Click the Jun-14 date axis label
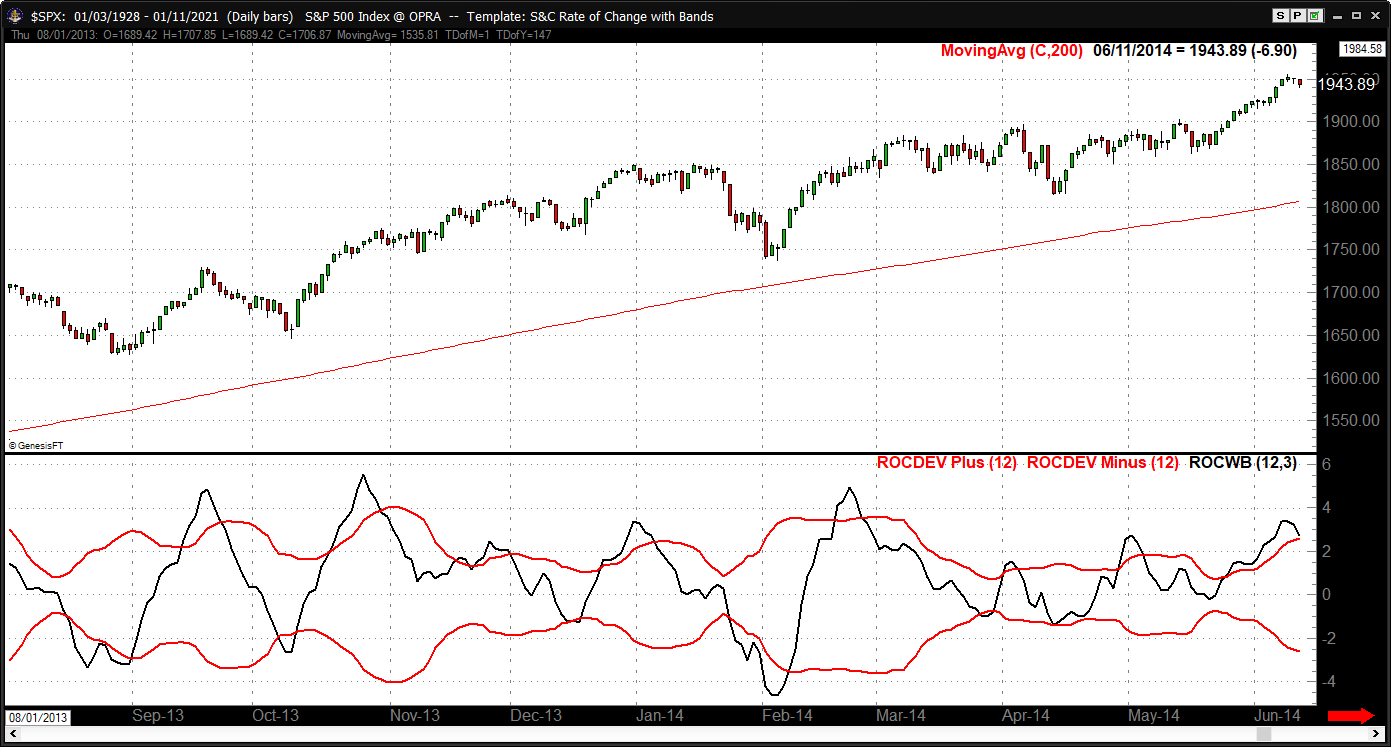The height and width of the screenshot is (747, 1391). pyautogui.click(x=1277, y=716)
